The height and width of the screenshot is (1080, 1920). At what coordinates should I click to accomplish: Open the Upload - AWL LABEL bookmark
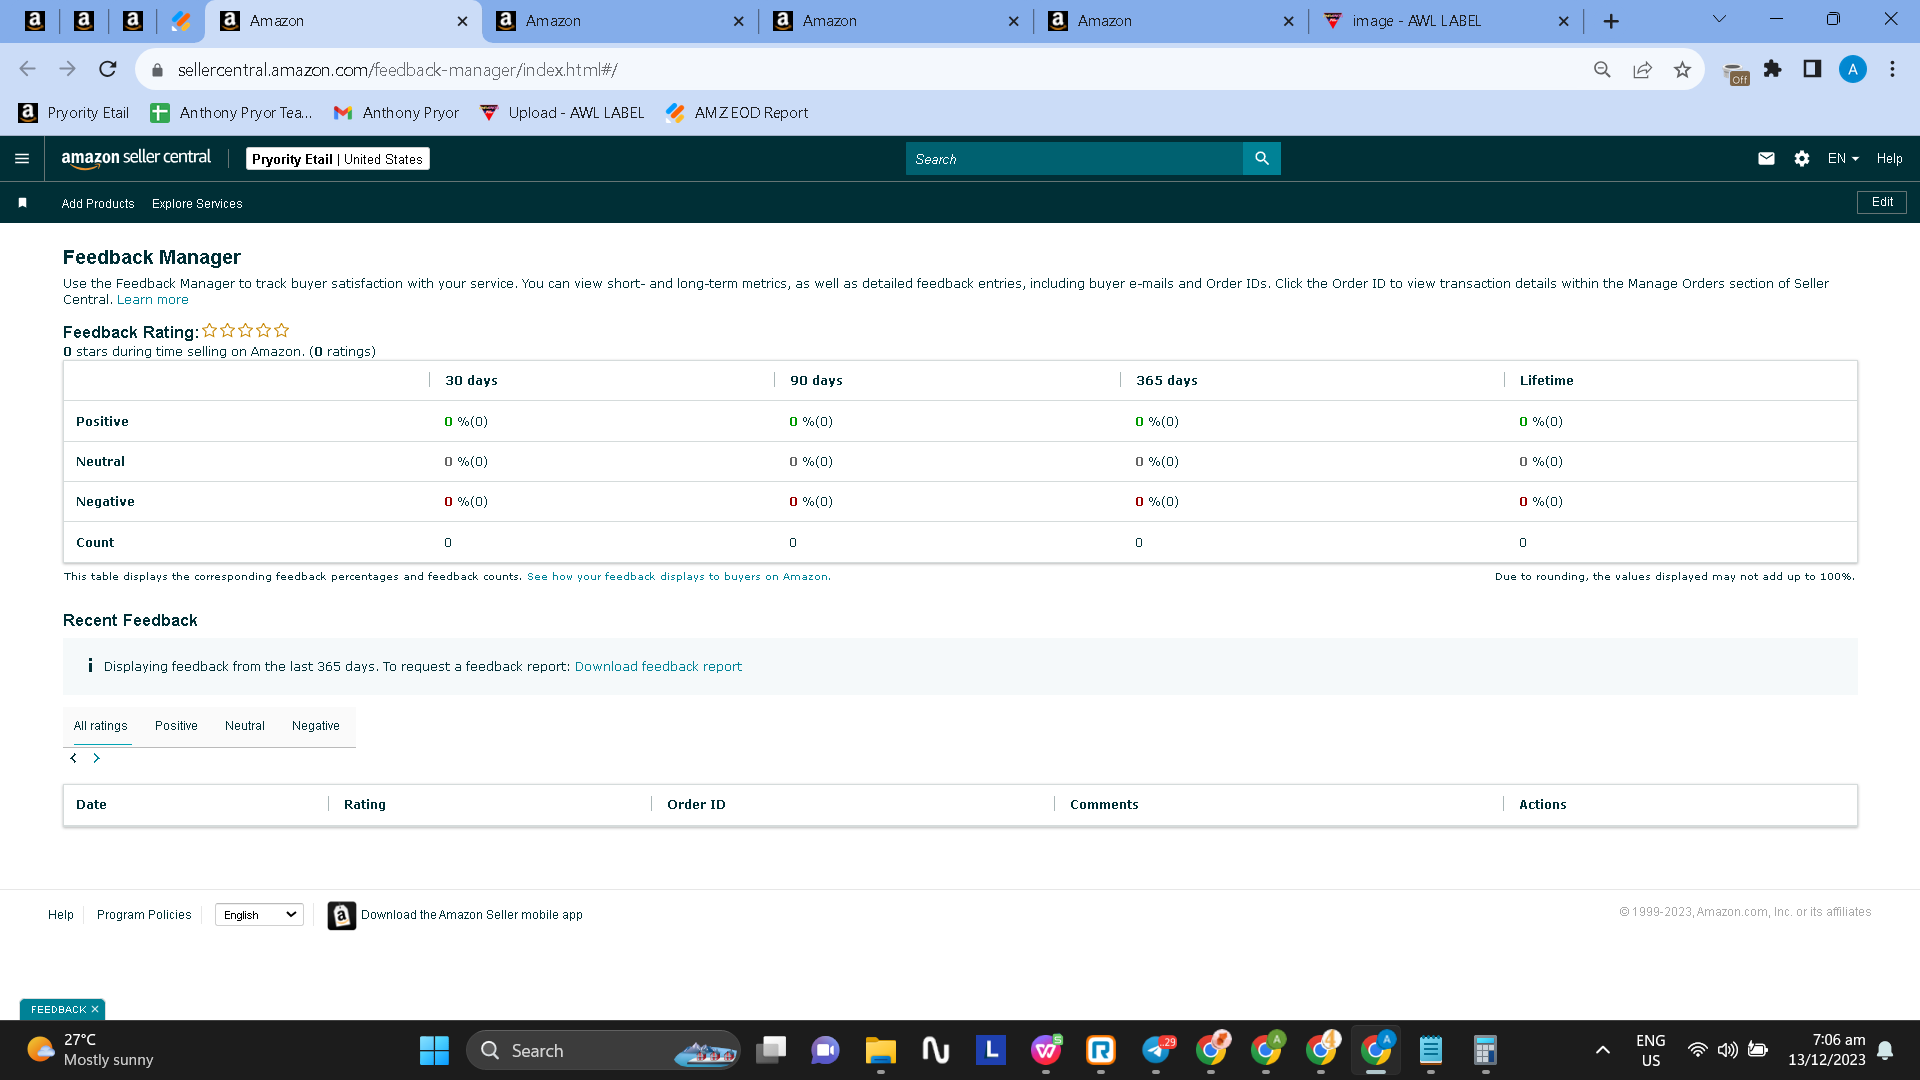[562, 113]
